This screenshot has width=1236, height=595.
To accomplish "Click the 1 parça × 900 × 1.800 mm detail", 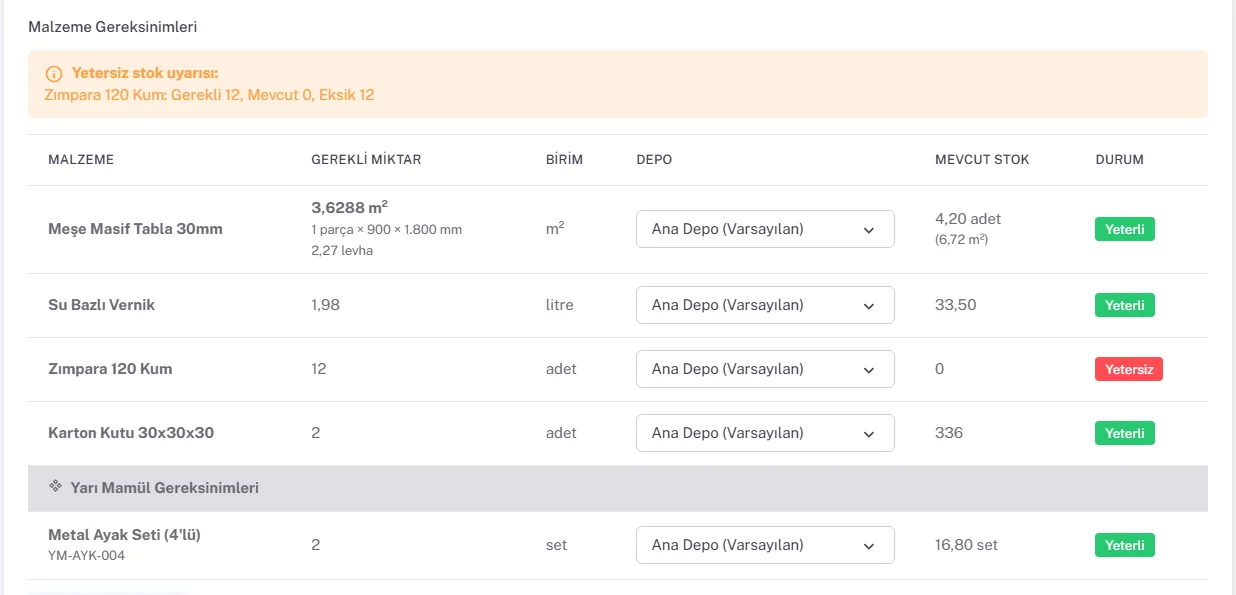I will 386,230.
